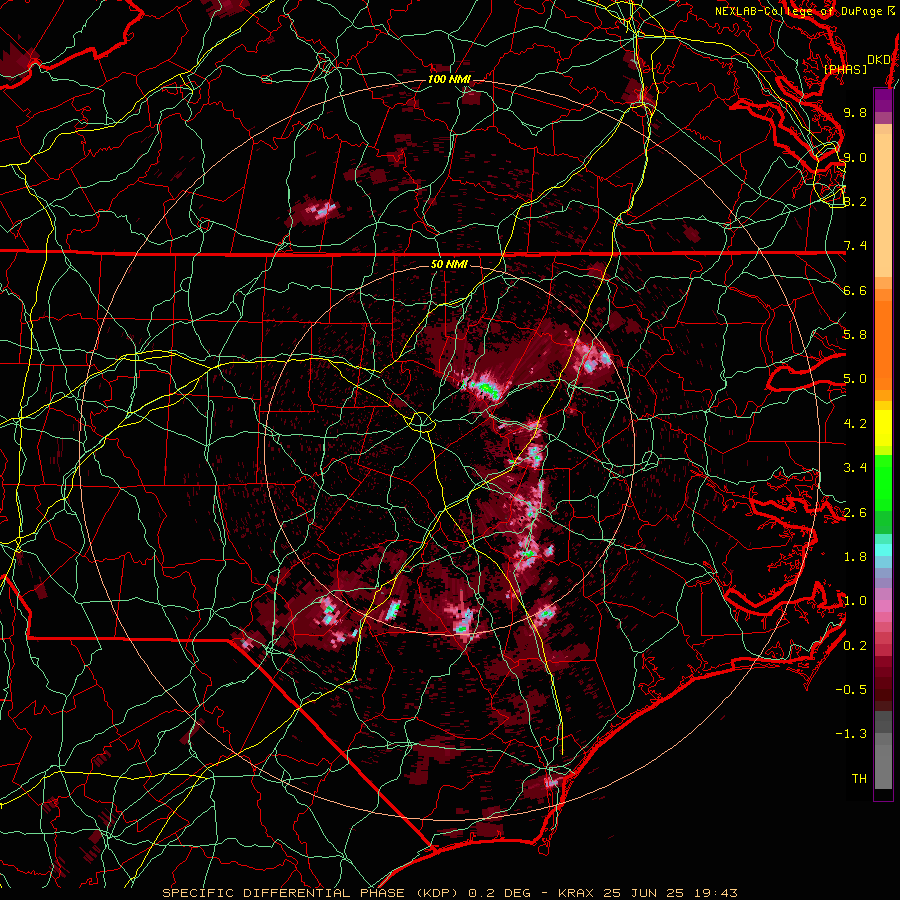The height and width of the screenshot is (900, 900).
Task: Click the orange segment of color bar
Action: point(883,344)
